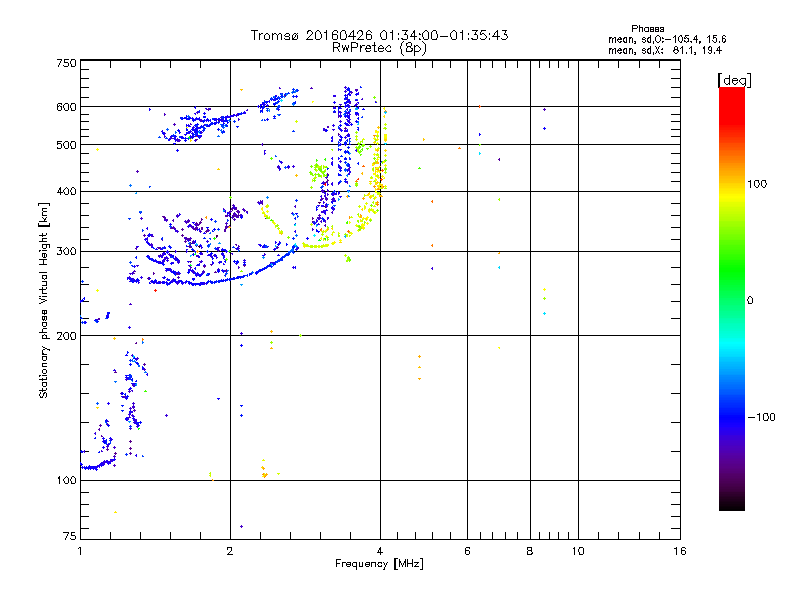Viewport: 800px width, 600px height.
Task: Click the x-axis tick '1'
Action: [x=80, y=551]
